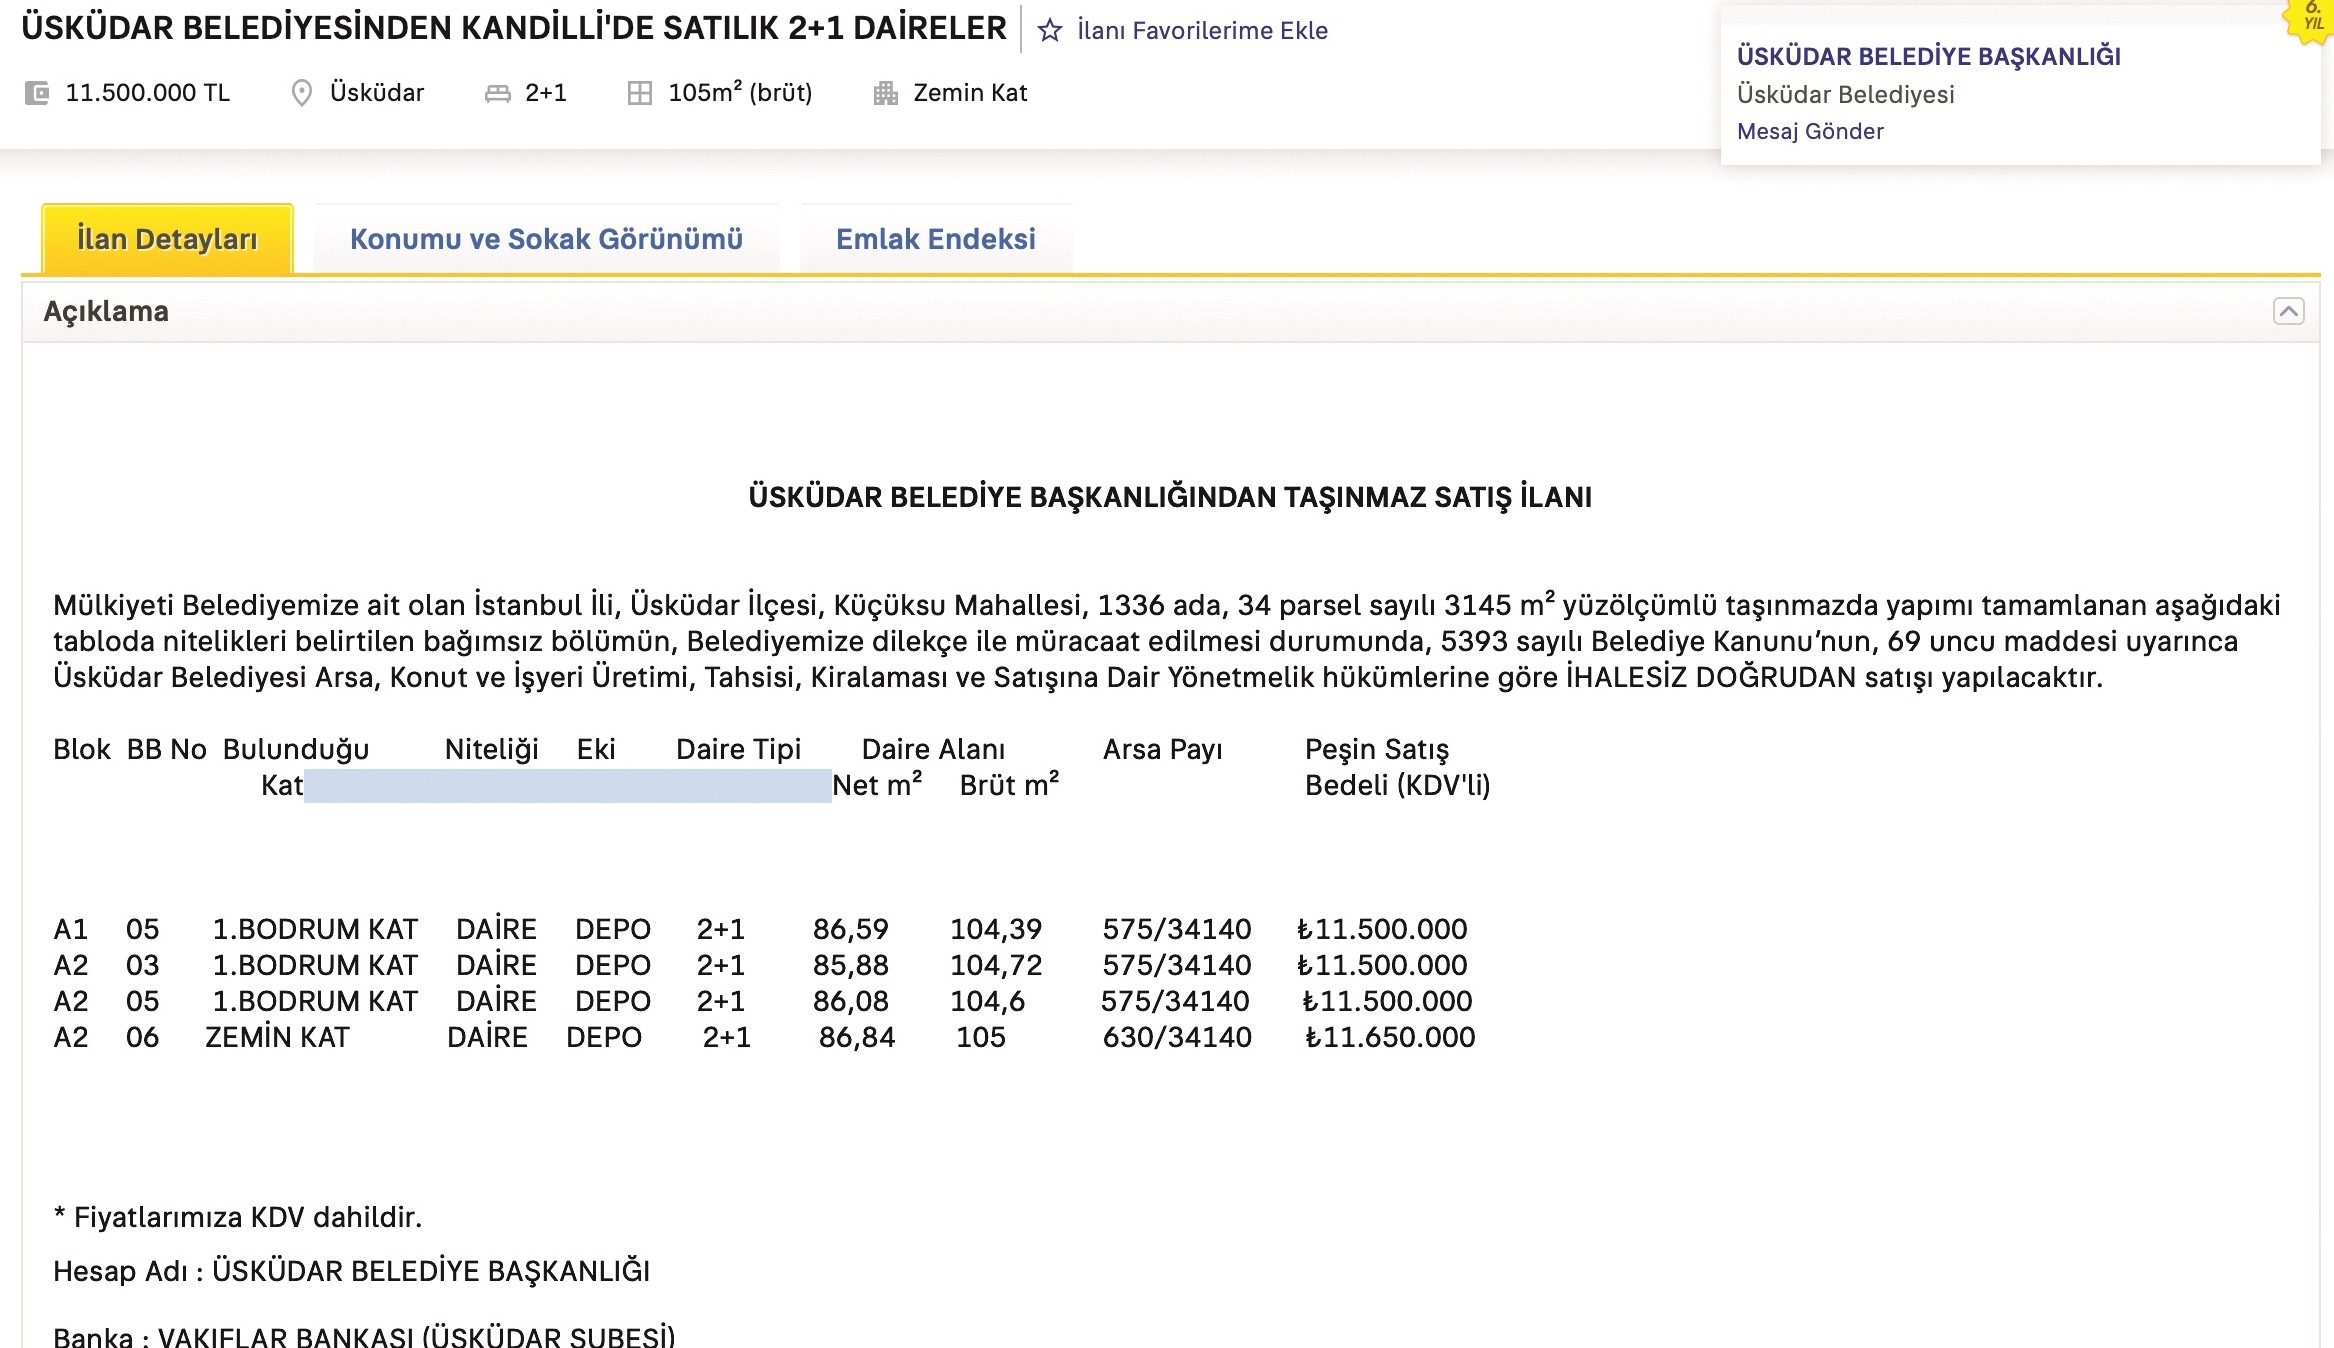Click İlanı Favorilerime Ekle link
Viewport: 2334px width, 1348px height.
(x=1202, y=31)
